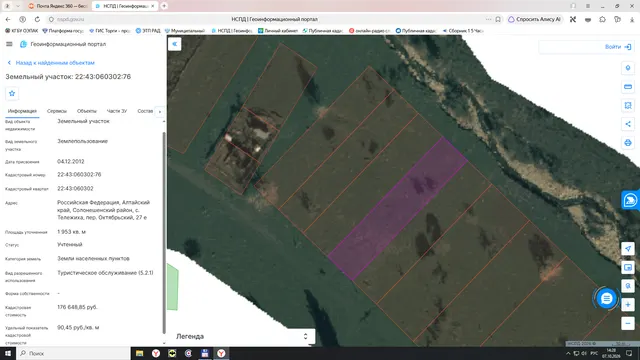Select the value 90,45 руб./кв. м
The width and height of the screenshot is (640, 360).
(x=78, y=327)
